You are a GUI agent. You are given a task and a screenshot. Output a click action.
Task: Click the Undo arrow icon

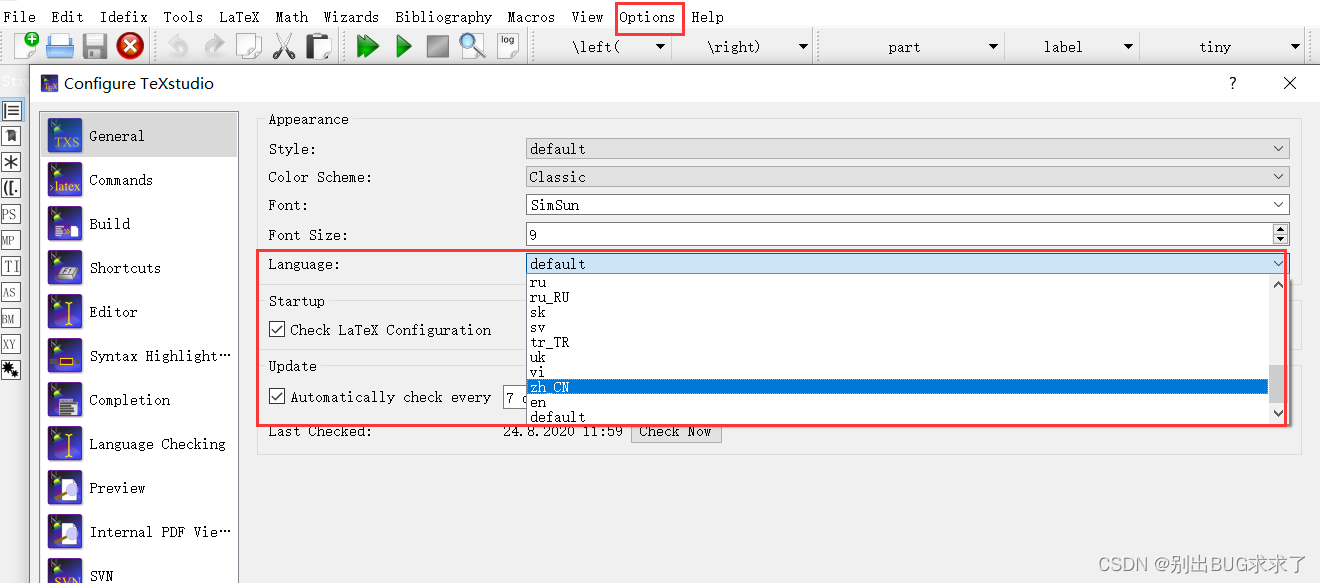pyautogui.click(x=178, y=45)
